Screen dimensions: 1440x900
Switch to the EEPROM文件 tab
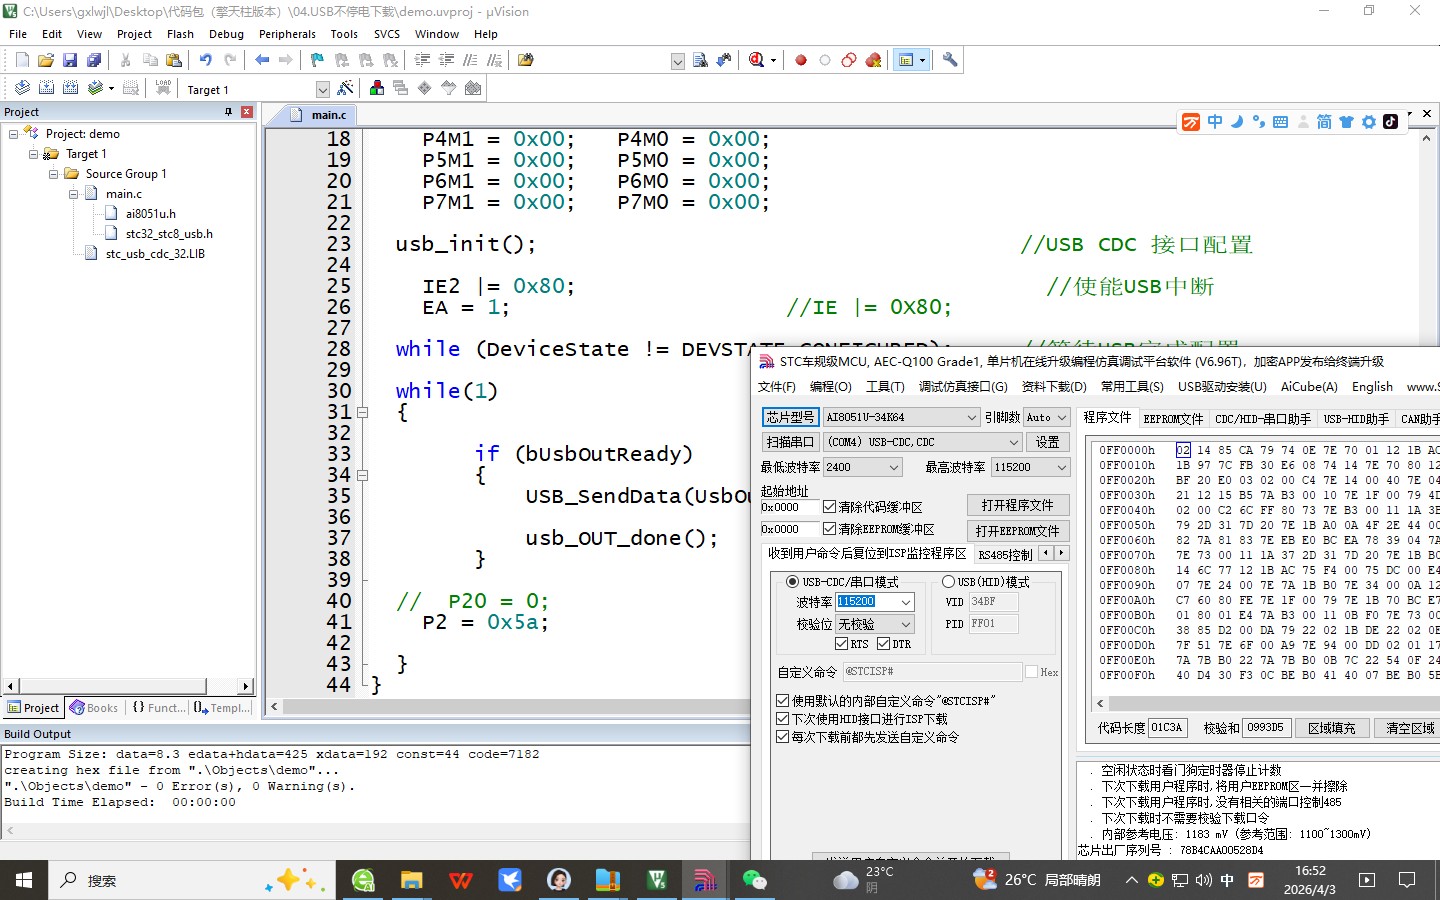(1173, 419)
